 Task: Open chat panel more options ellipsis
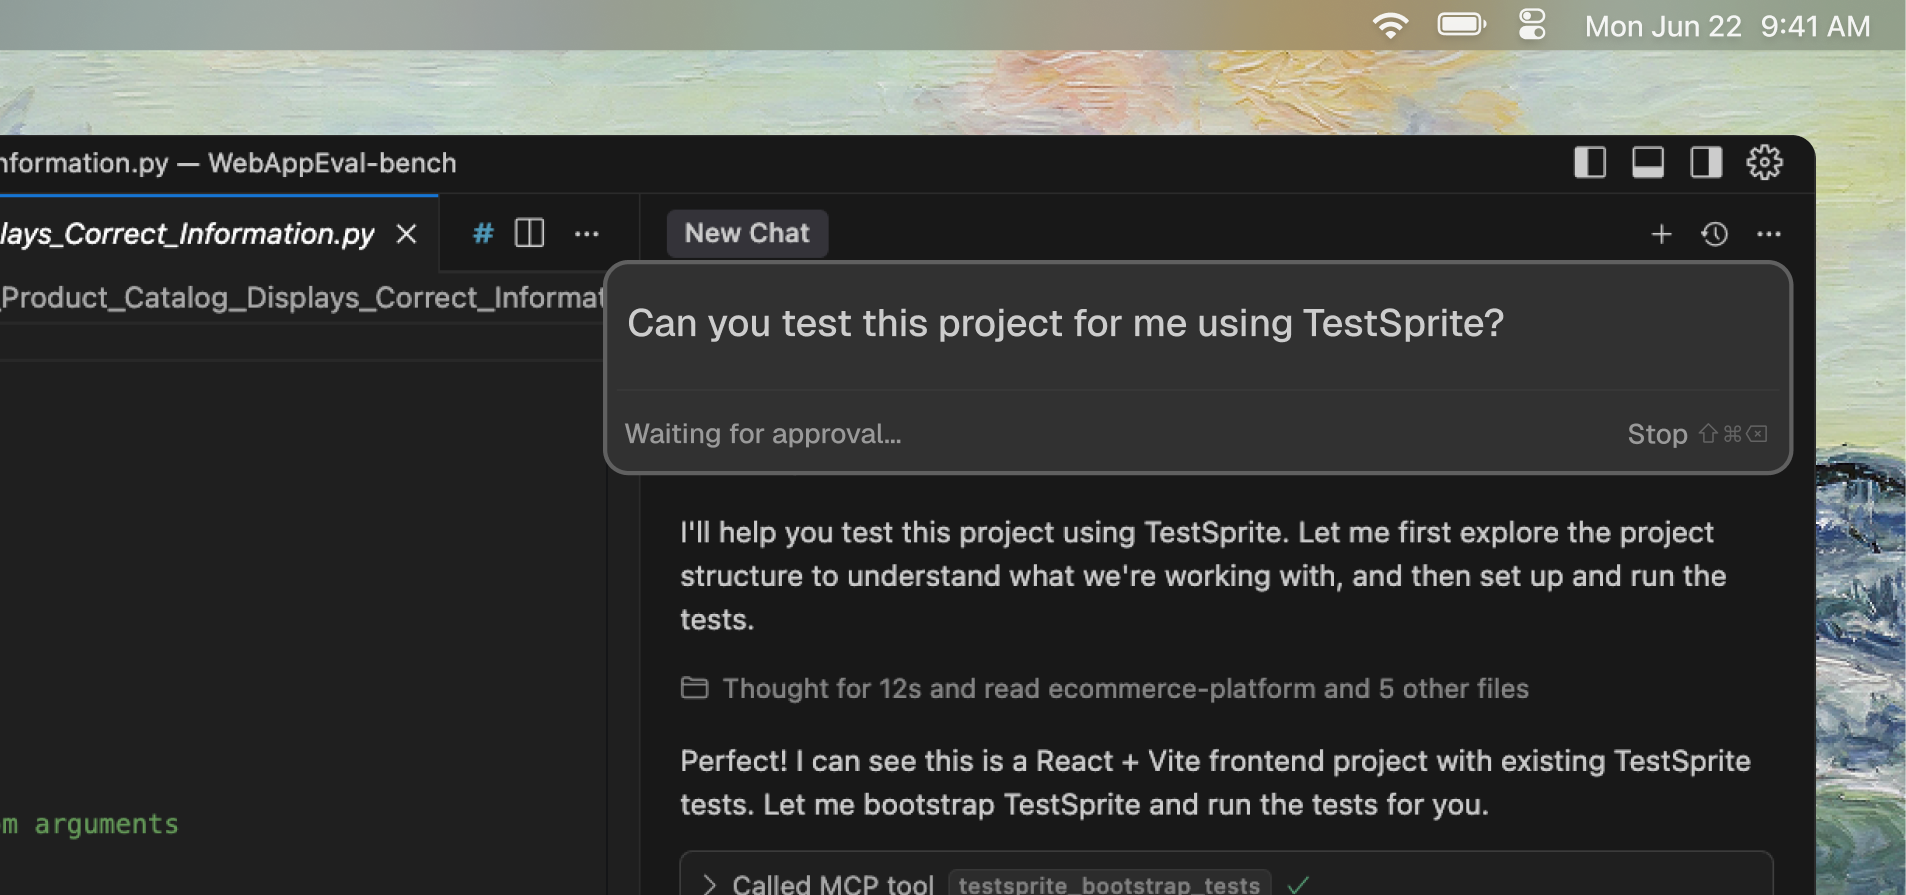pos(1768,234)
